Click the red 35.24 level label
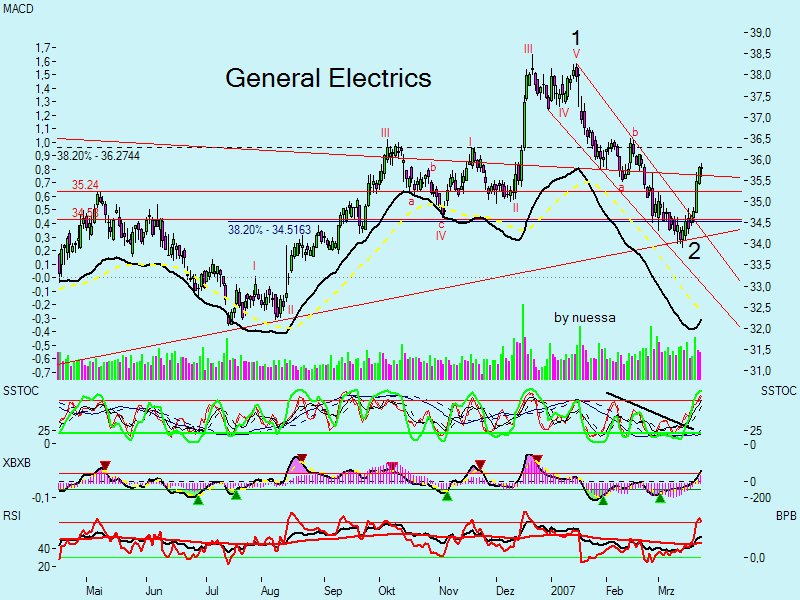The width and height of the screenshot is (800, 600). (85, 185)
